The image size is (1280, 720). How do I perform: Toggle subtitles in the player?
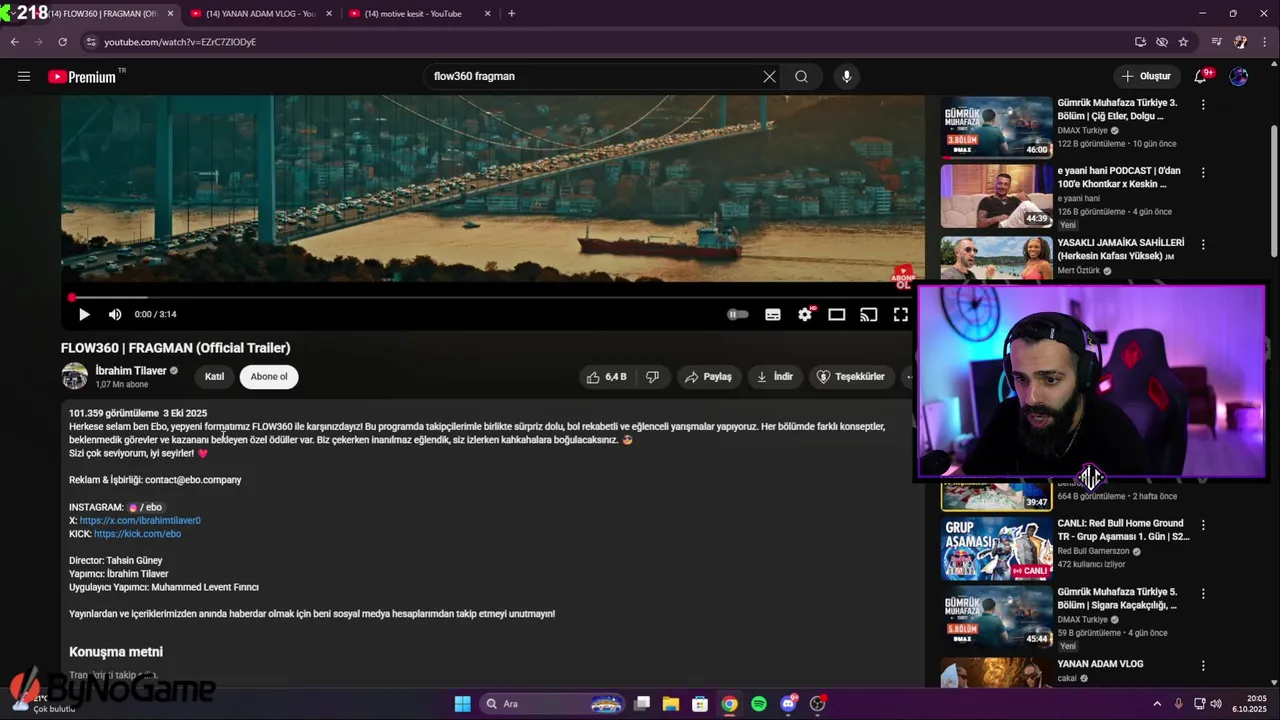(772, 314)
